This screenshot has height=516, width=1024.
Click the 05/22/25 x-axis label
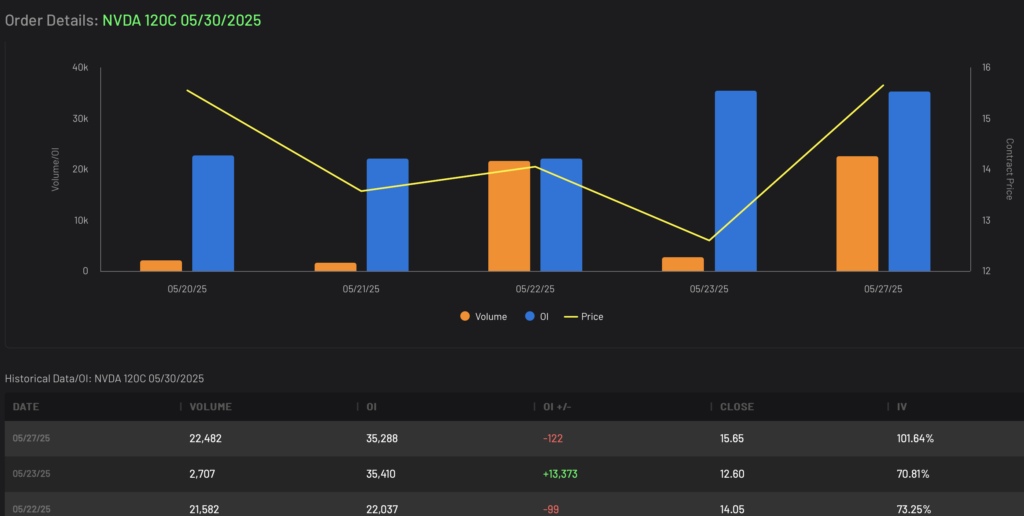(535, 289)
